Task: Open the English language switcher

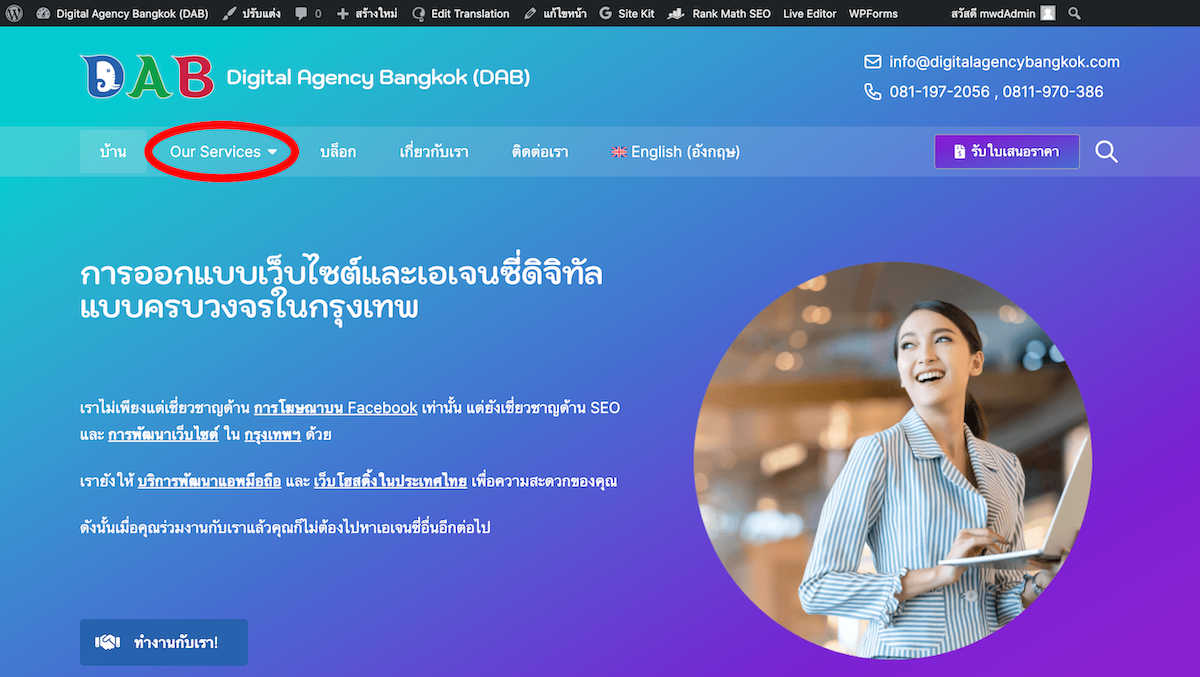Action: (675, 152)
